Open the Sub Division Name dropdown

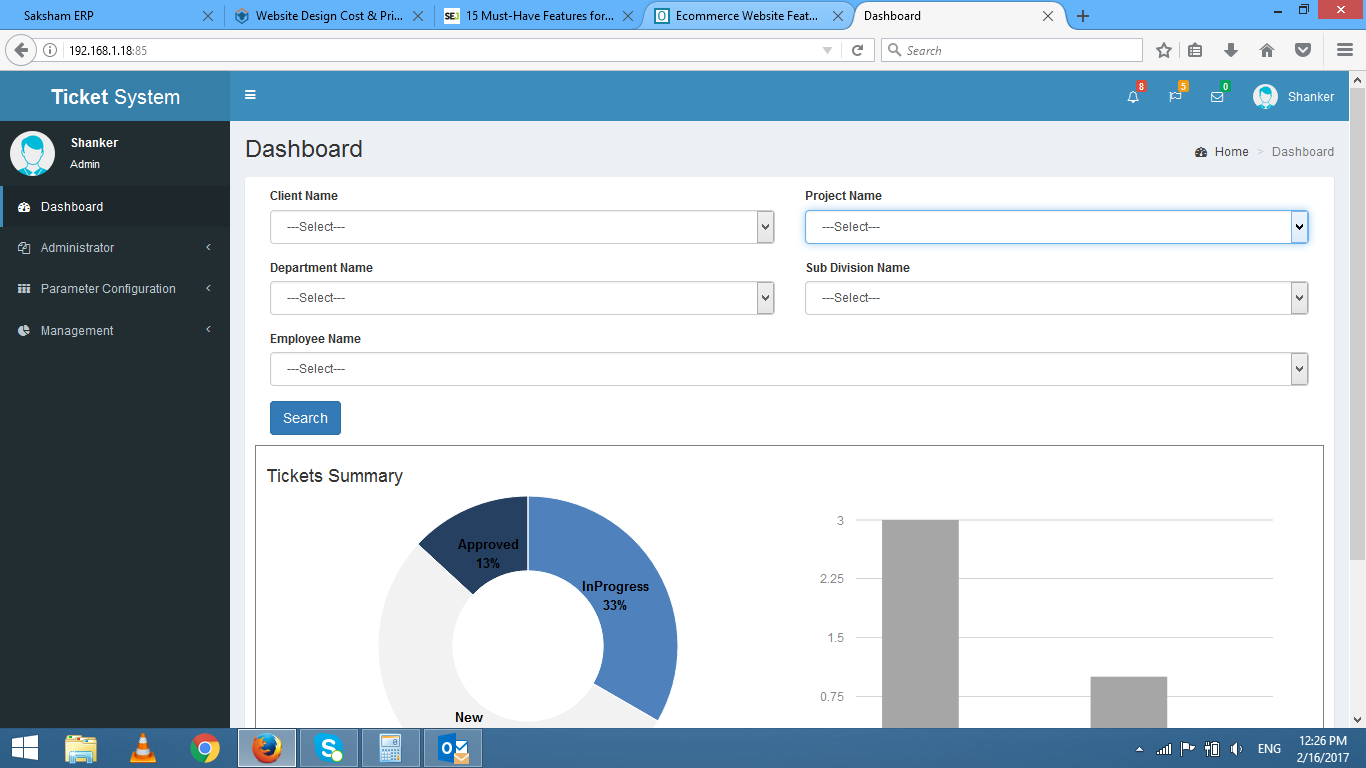(1056, 298)
